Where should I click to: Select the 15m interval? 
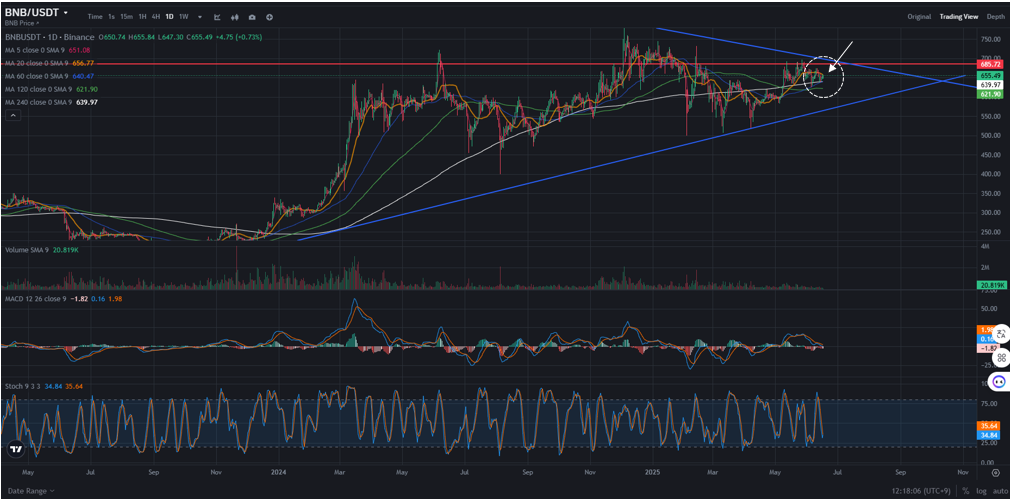coord(127,17)
